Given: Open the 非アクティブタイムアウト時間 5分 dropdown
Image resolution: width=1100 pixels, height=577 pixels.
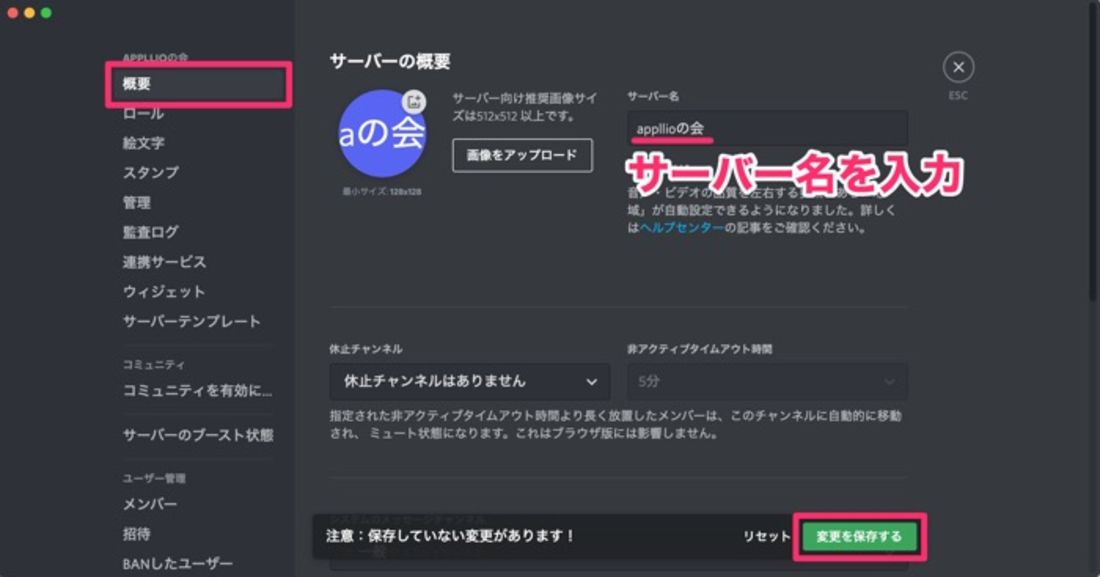Looking at the screenshot, I should [x=767, y=381].
